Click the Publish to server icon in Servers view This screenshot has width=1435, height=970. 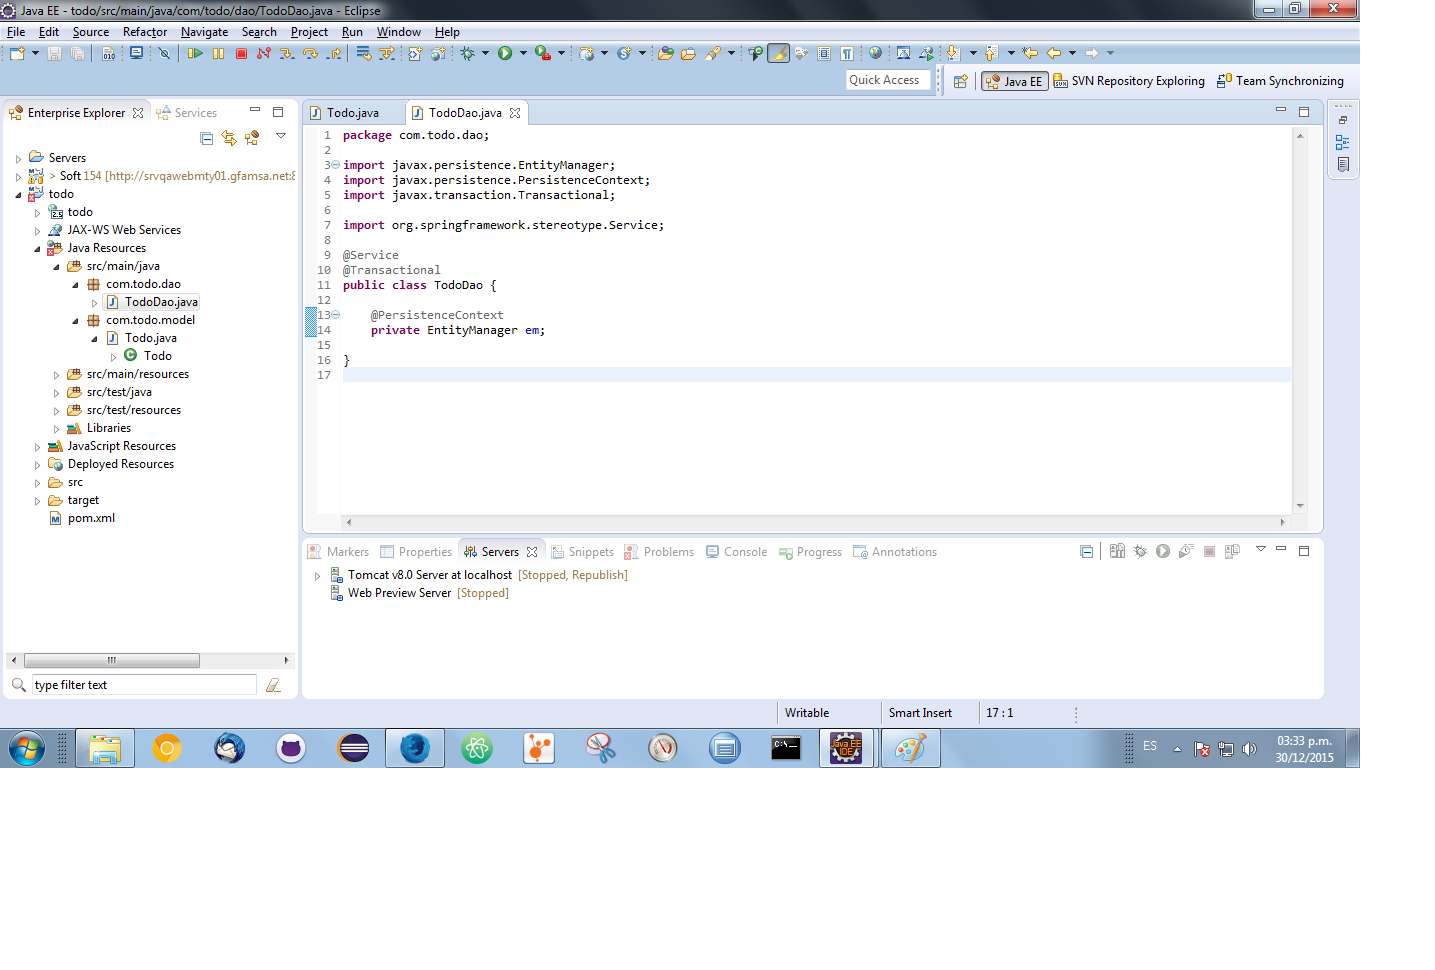(1232, 551)
